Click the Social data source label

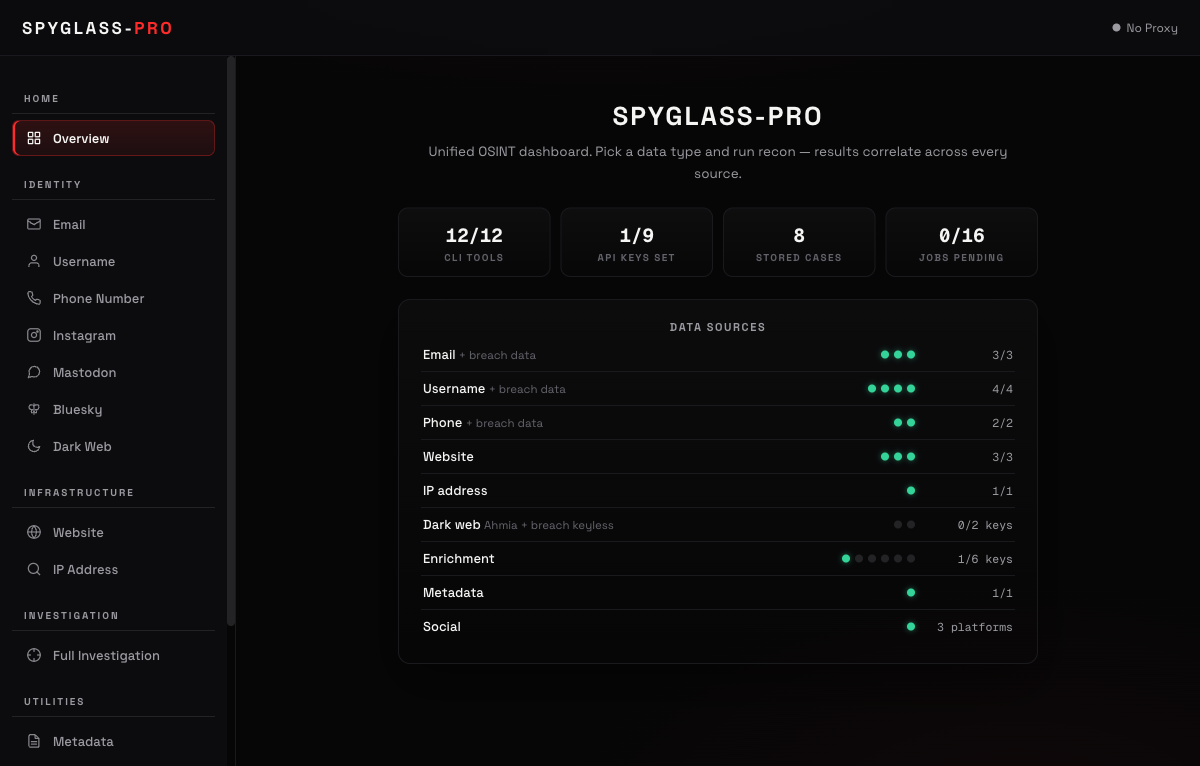(x=442, y=626)
